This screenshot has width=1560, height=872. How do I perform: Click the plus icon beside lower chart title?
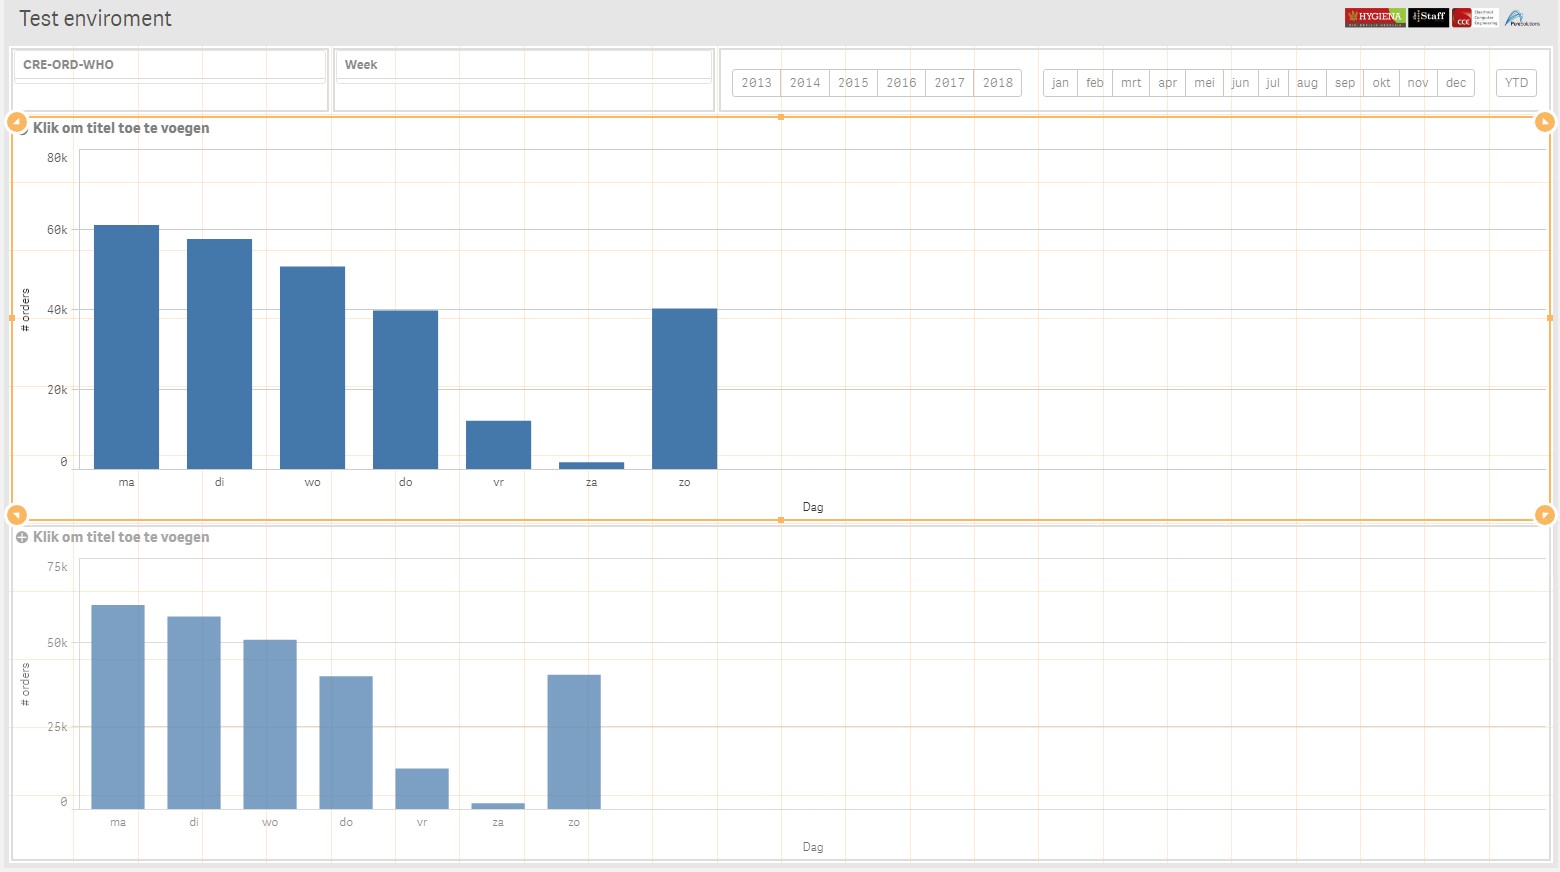click(x=22, y=537)
